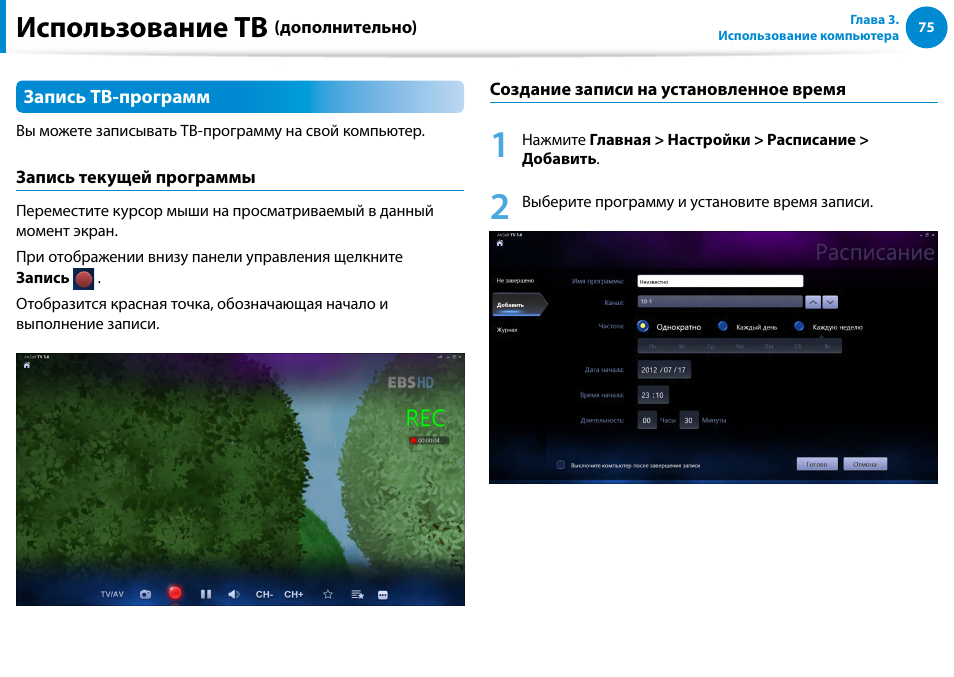Toggle the TV/AV input source

112,594
